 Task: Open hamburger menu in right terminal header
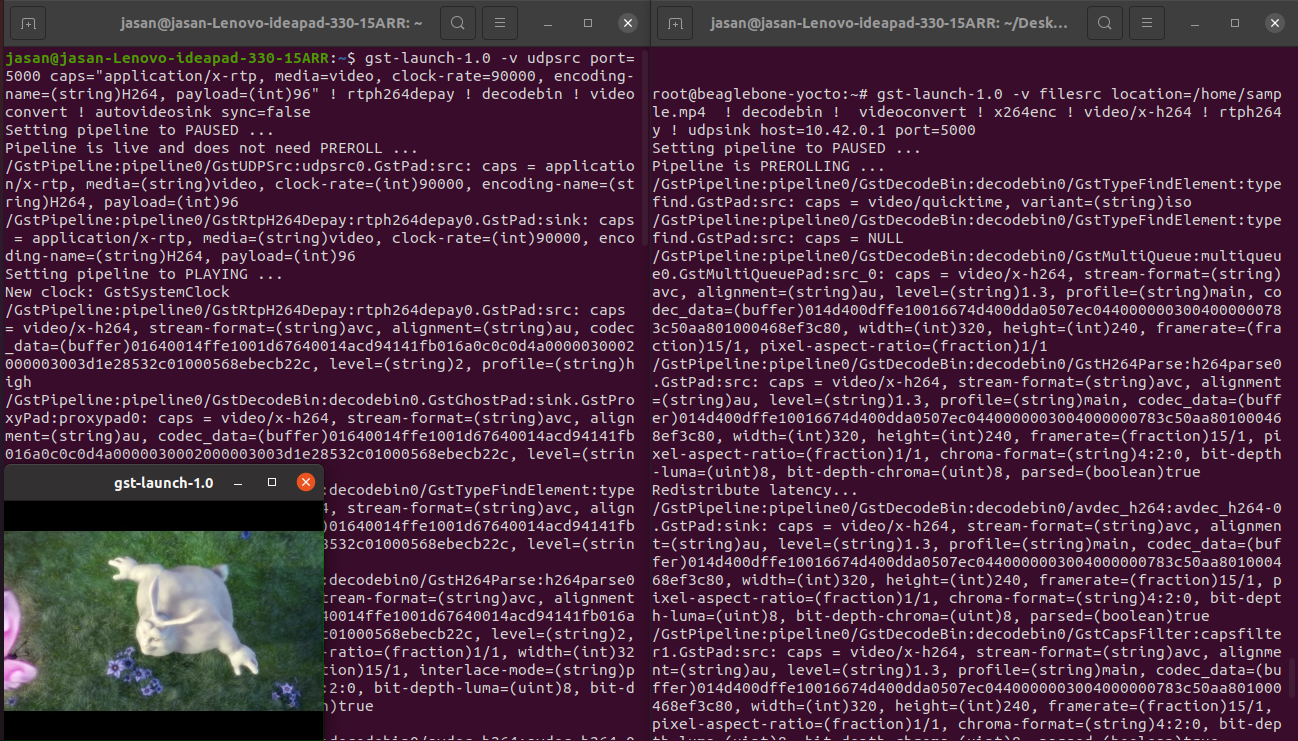point(1148,22)
